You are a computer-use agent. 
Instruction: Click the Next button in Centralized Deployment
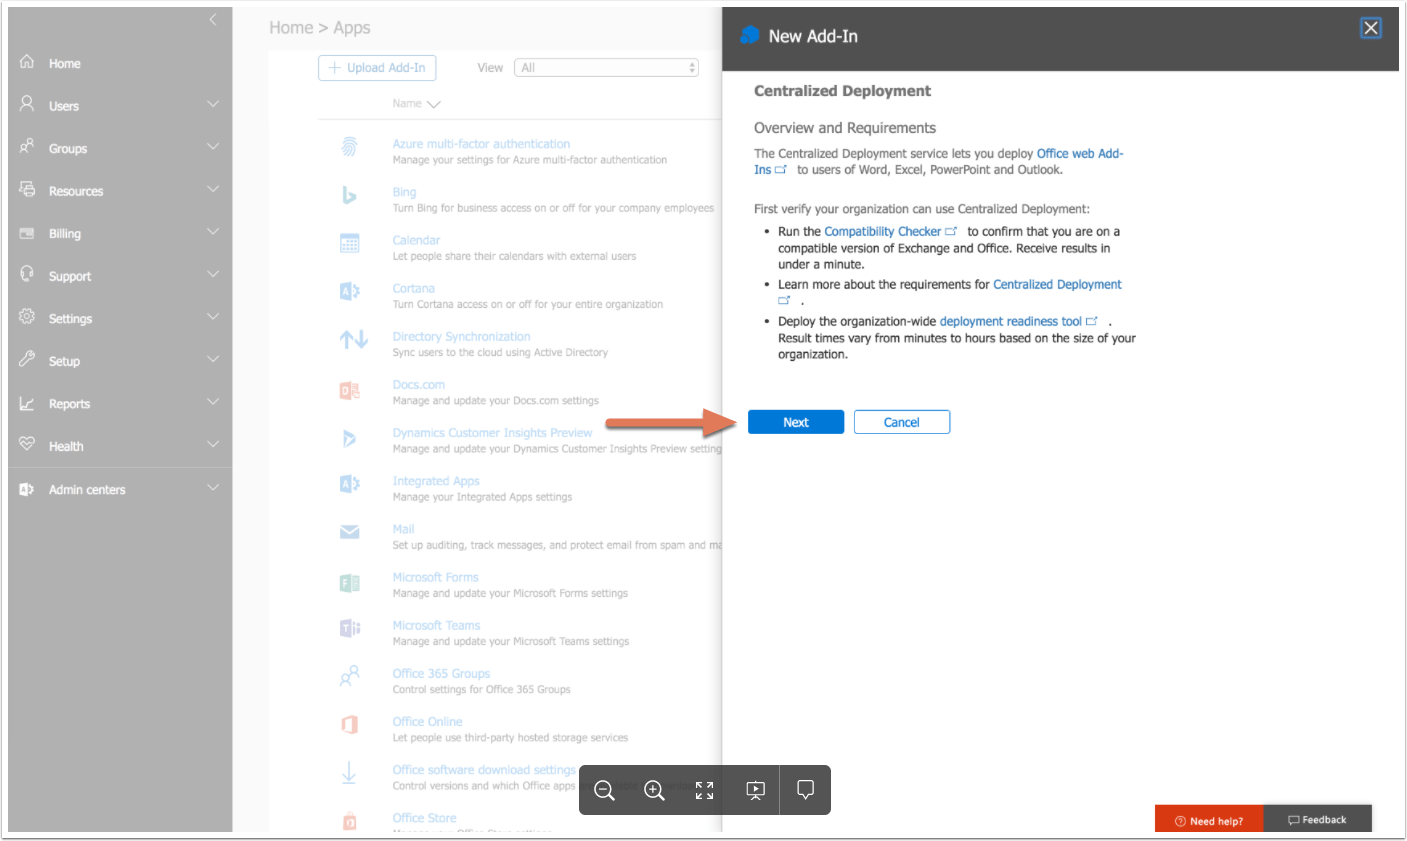coord(795,421)
